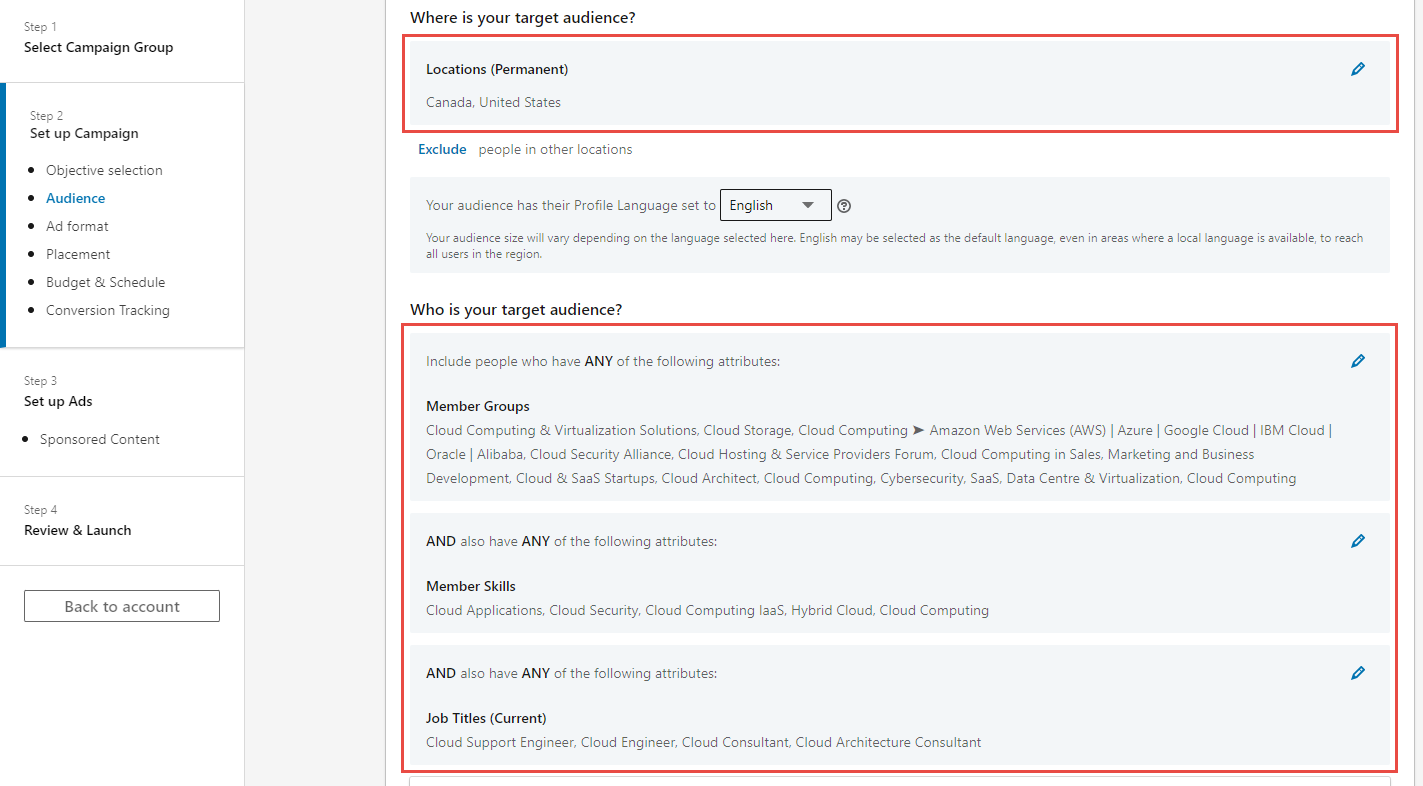Click pencil icon for Member Groups attributes
Viewport: 1423px width, 786px height.
coord(1357,361)
